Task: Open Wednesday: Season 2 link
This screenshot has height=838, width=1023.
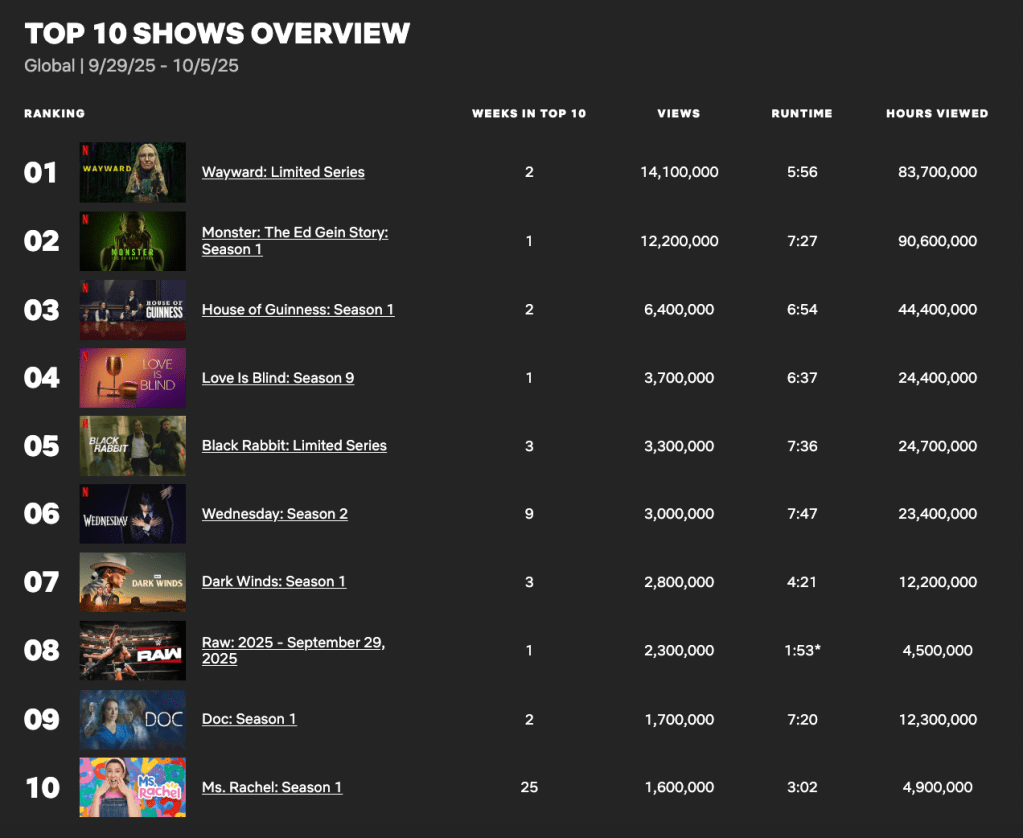Action: point(275,514)
